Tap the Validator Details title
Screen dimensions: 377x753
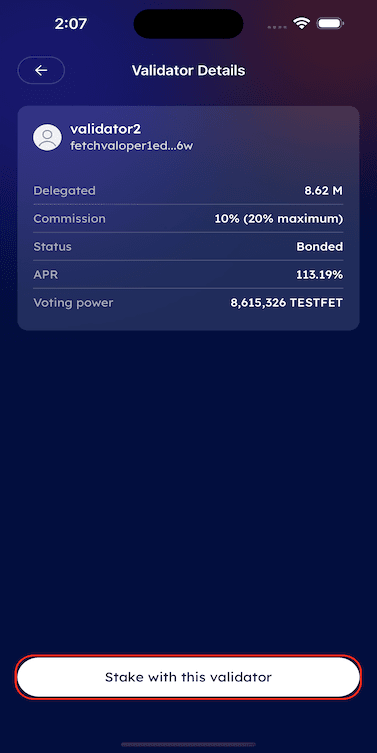point(188,71)
